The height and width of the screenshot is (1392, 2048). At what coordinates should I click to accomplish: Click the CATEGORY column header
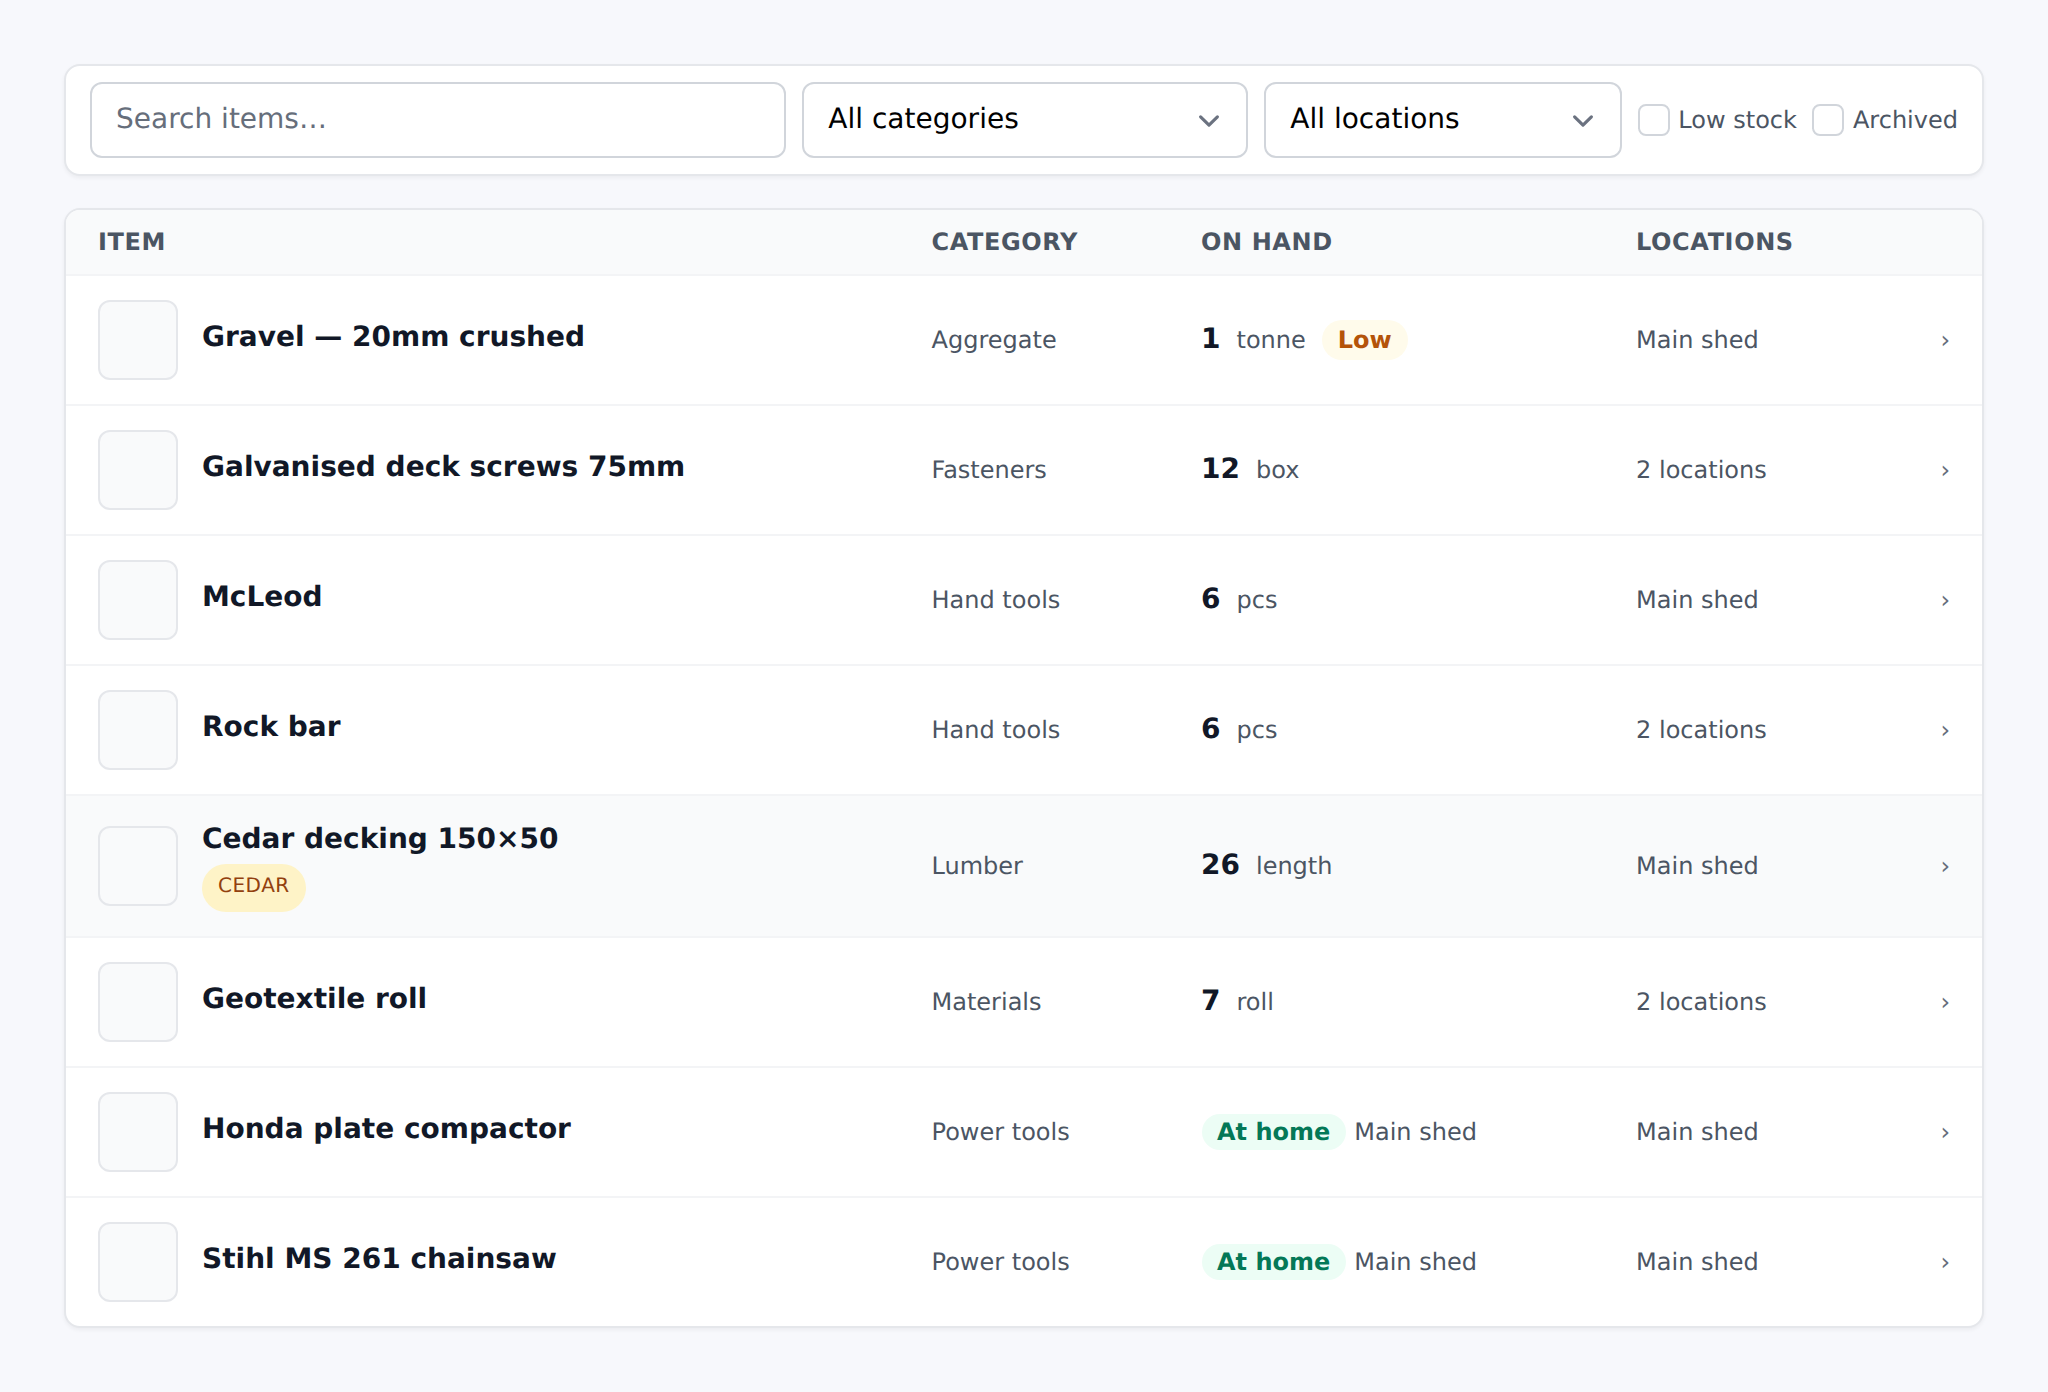pos(1004,242)
